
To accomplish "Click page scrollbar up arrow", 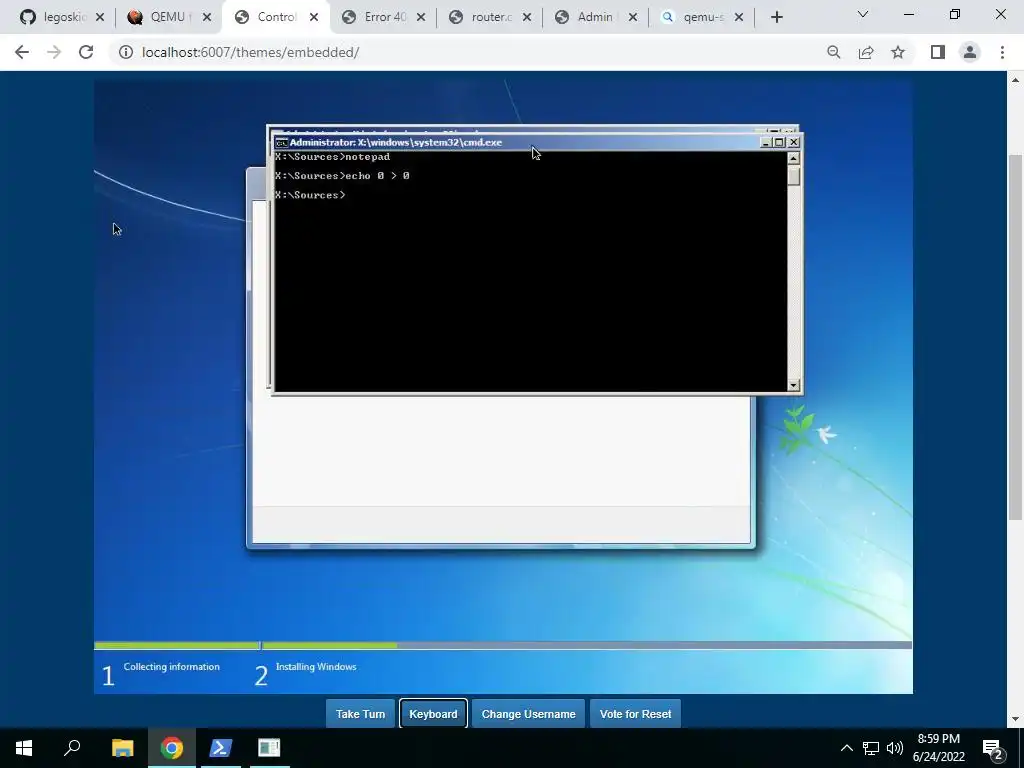I will point(1016,80).
